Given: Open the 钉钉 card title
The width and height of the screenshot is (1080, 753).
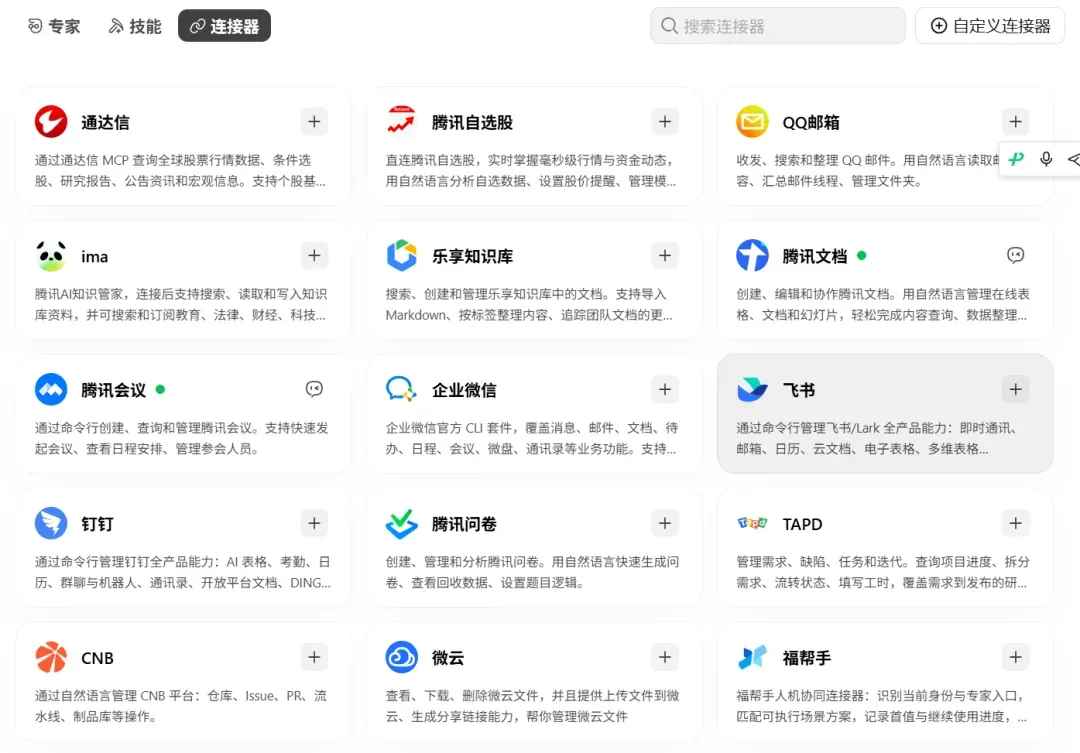Looking at the screenshot, I should [97, 524].
